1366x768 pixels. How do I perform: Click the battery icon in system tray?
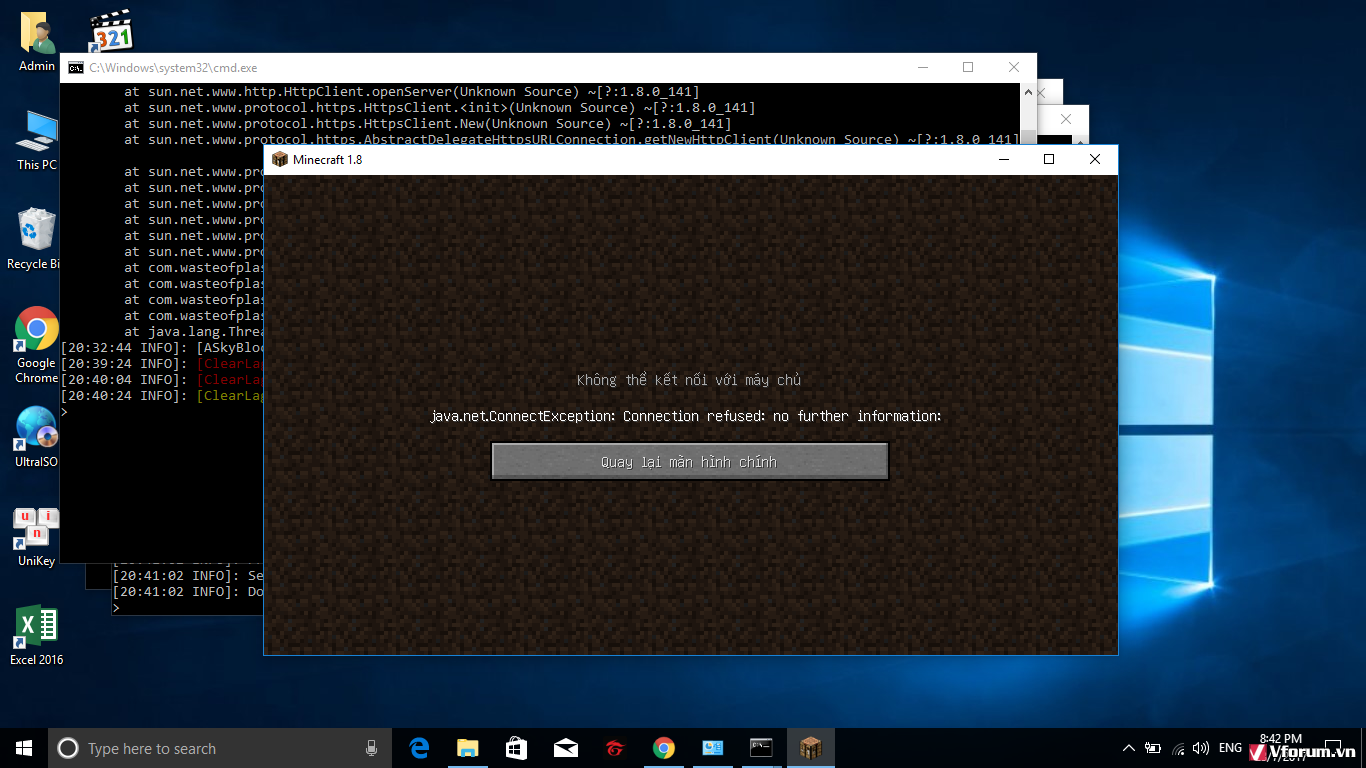(1153, 748)
